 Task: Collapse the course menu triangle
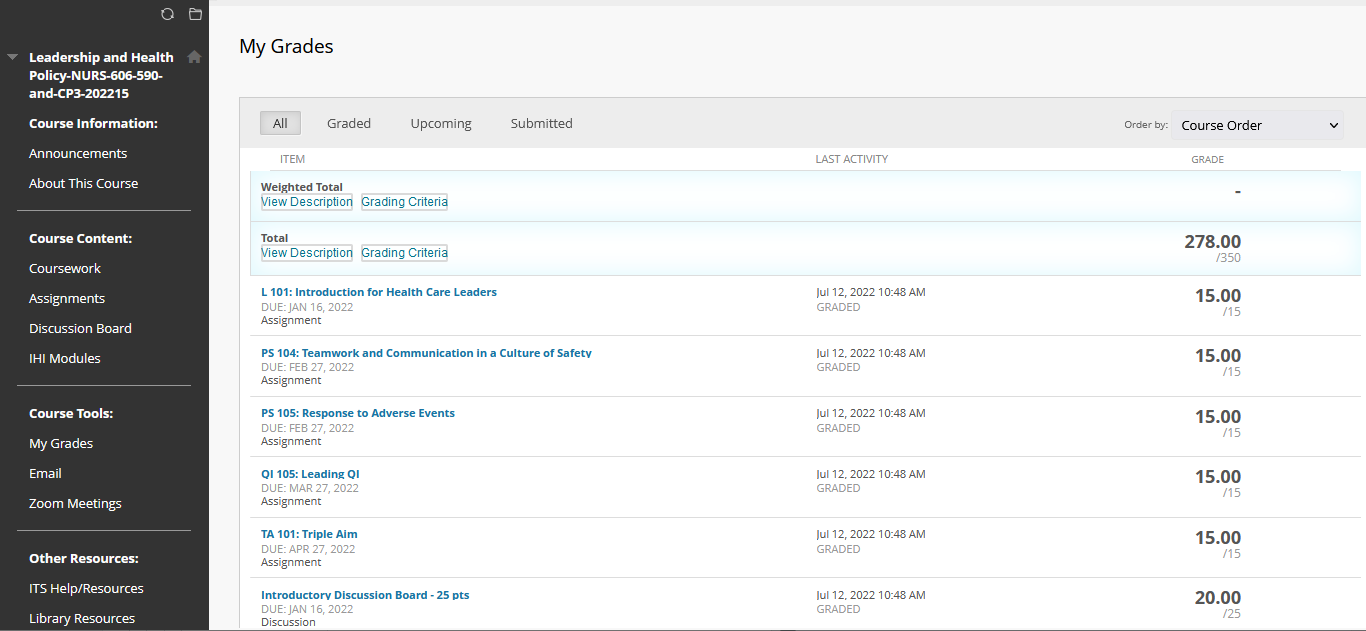(x=12, y=57)
